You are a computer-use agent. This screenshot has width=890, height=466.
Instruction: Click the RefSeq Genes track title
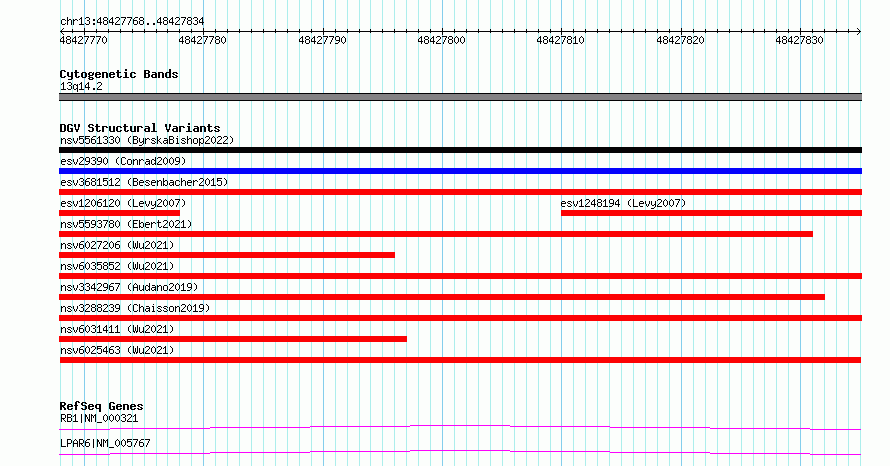pyautogui.click(x=101, y=406)
